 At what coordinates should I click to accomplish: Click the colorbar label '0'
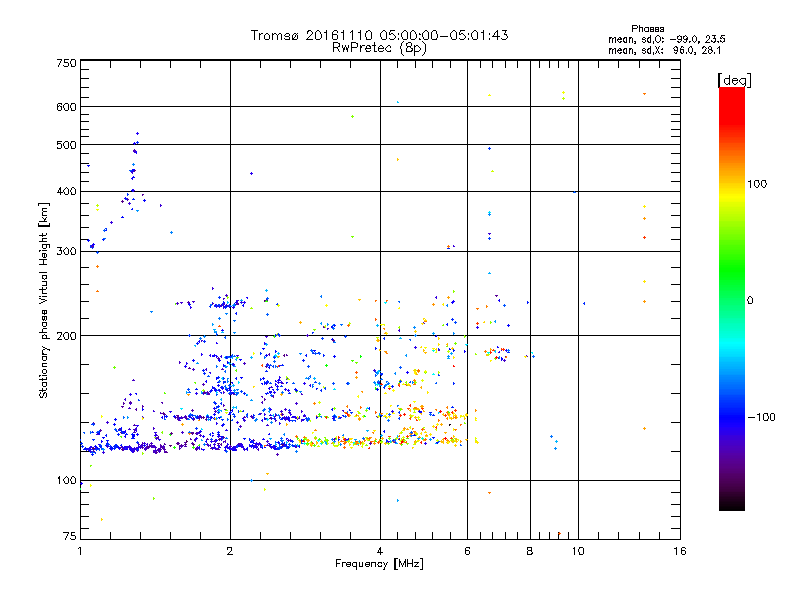click(x=750, y=300)
